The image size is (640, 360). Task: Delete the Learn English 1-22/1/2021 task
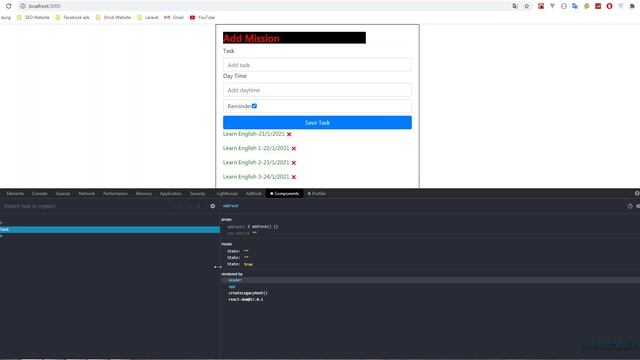(x=293, y=149)
